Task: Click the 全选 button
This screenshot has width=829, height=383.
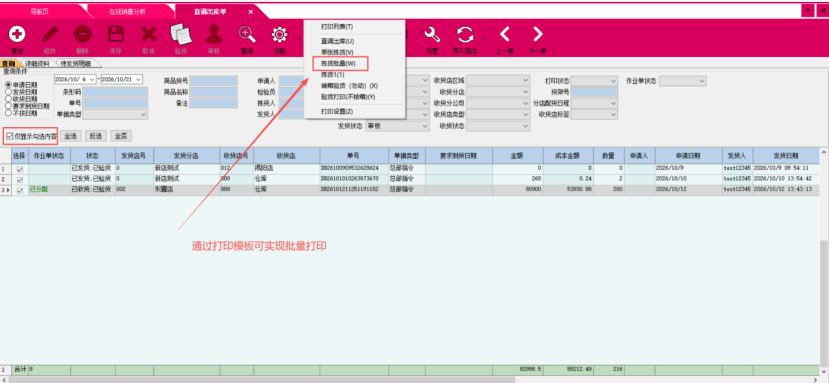Action: pyautogui.click(x=70, y=136)
